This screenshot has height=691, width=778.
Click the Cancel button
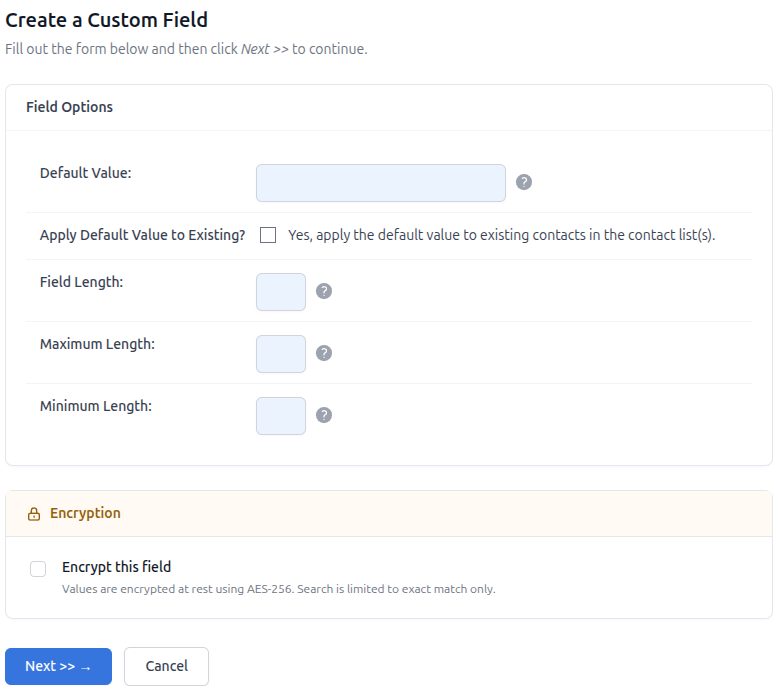click(x=166, y=666)
